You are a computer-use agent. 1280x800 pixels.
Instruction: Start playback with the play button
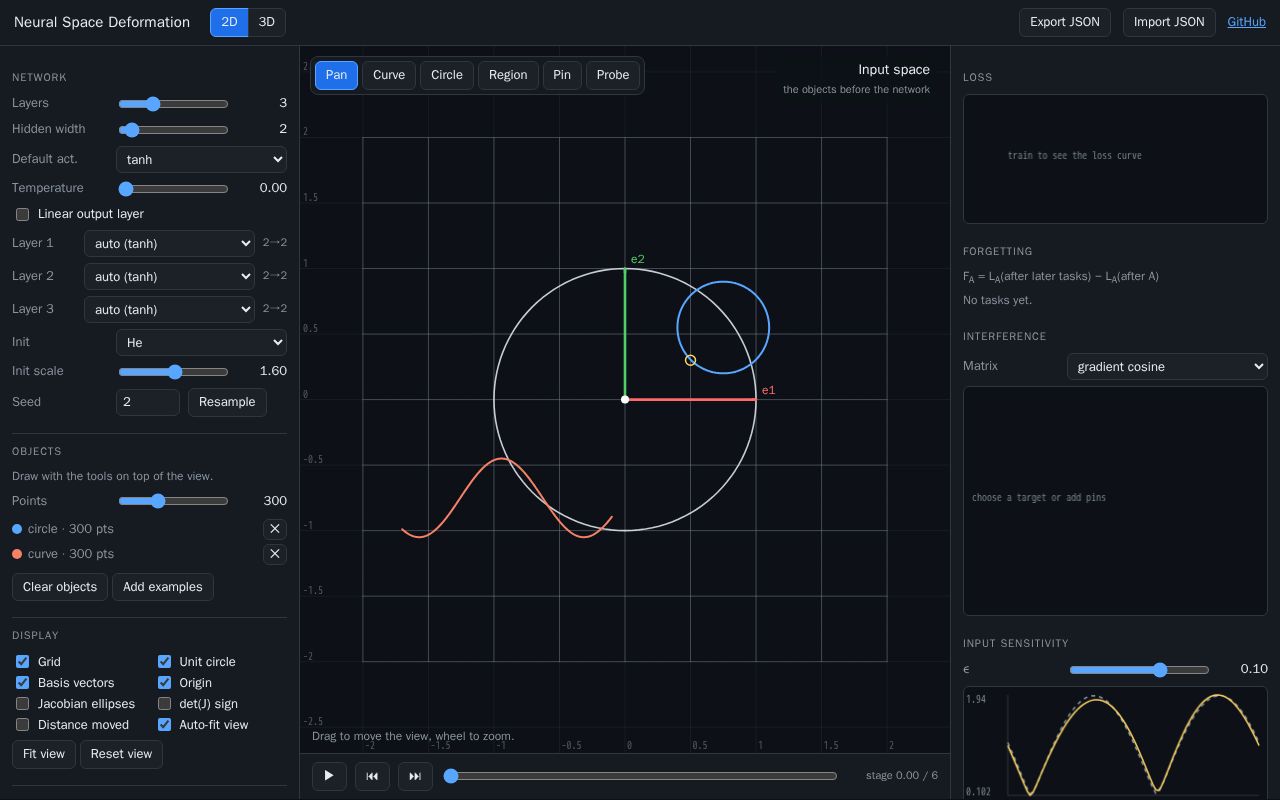[x=329, y=775]
